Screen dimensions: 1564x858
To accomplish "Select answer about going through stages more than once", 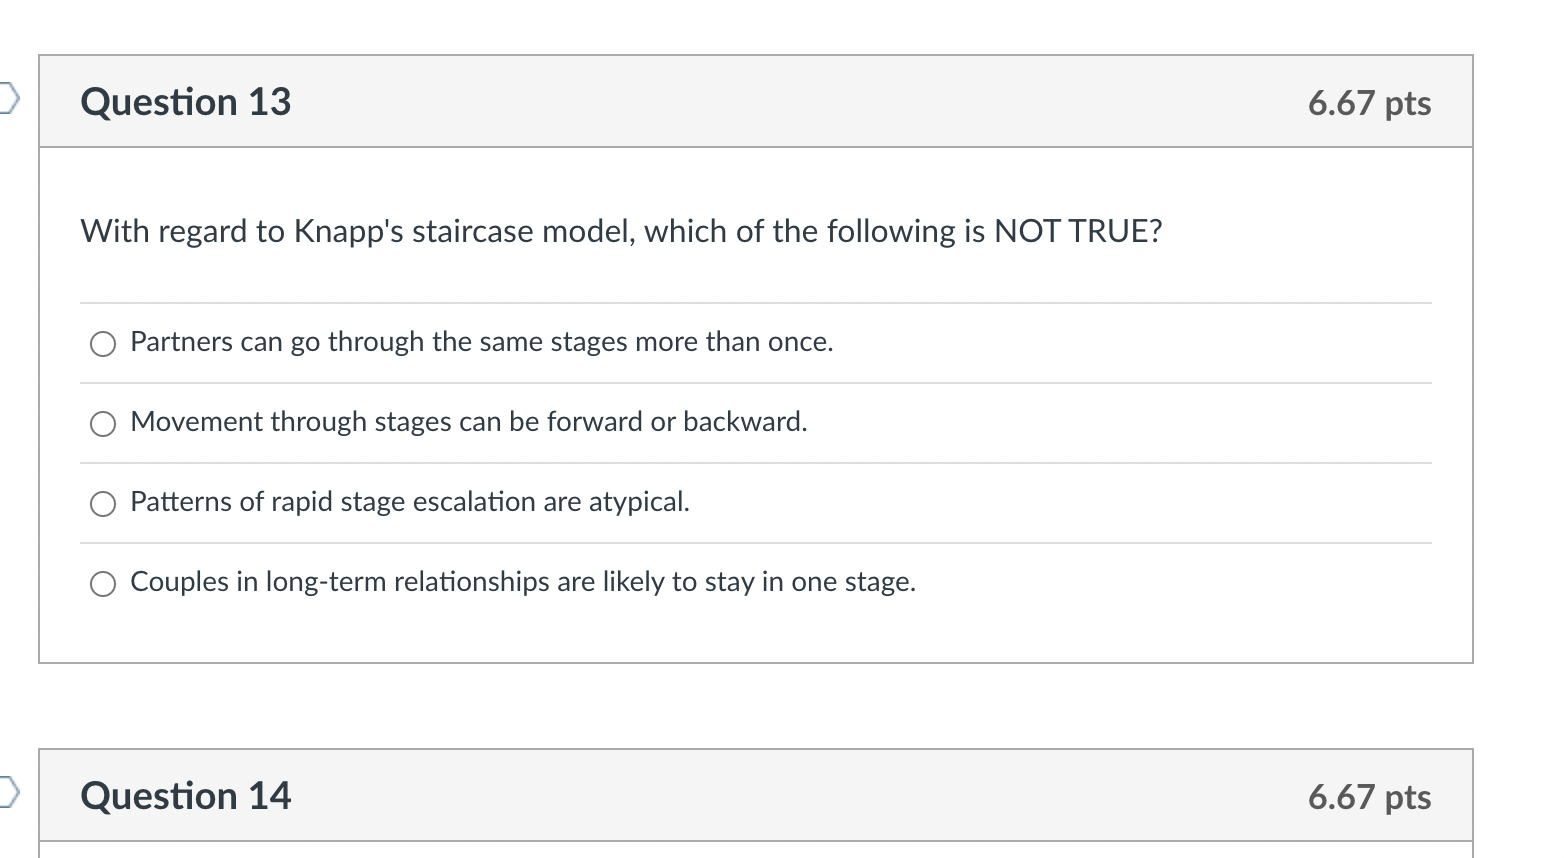I will [x=102, y=344].
